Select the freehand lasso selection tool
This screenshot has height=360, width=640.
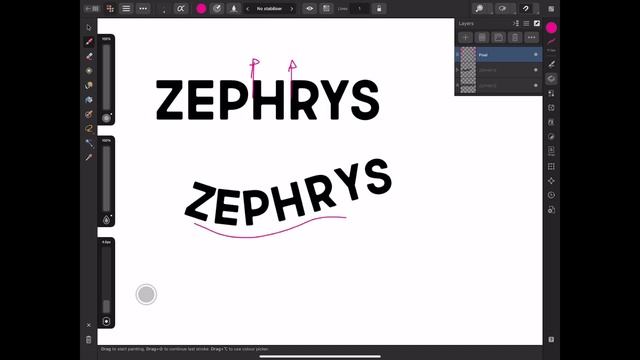[89, 129]
